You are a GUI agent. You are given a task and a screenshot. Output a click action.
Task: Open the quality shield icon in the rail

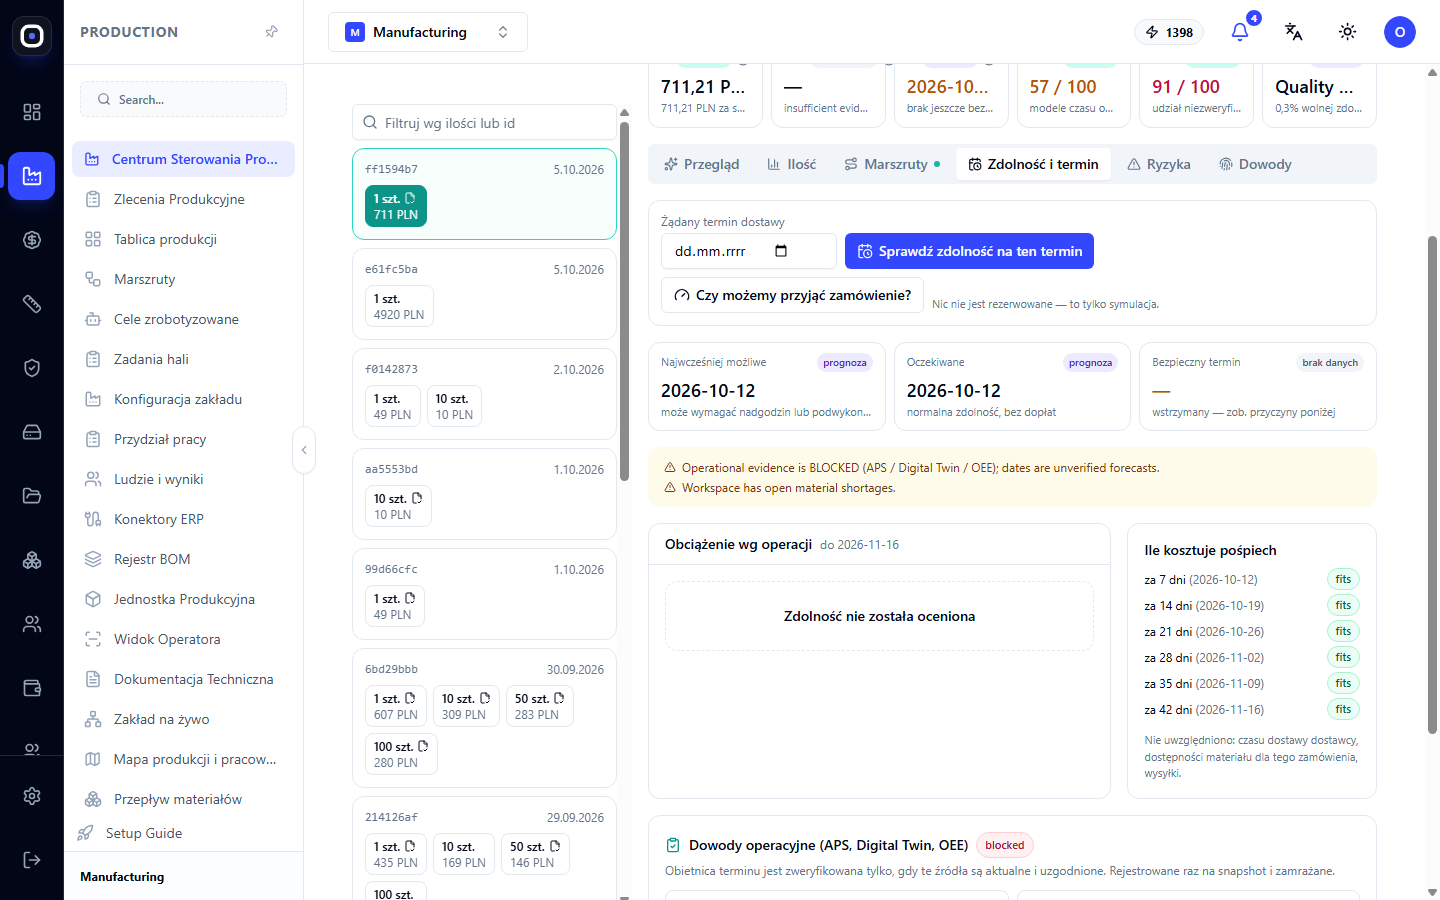pyautogui.click(x=32, y=368)
